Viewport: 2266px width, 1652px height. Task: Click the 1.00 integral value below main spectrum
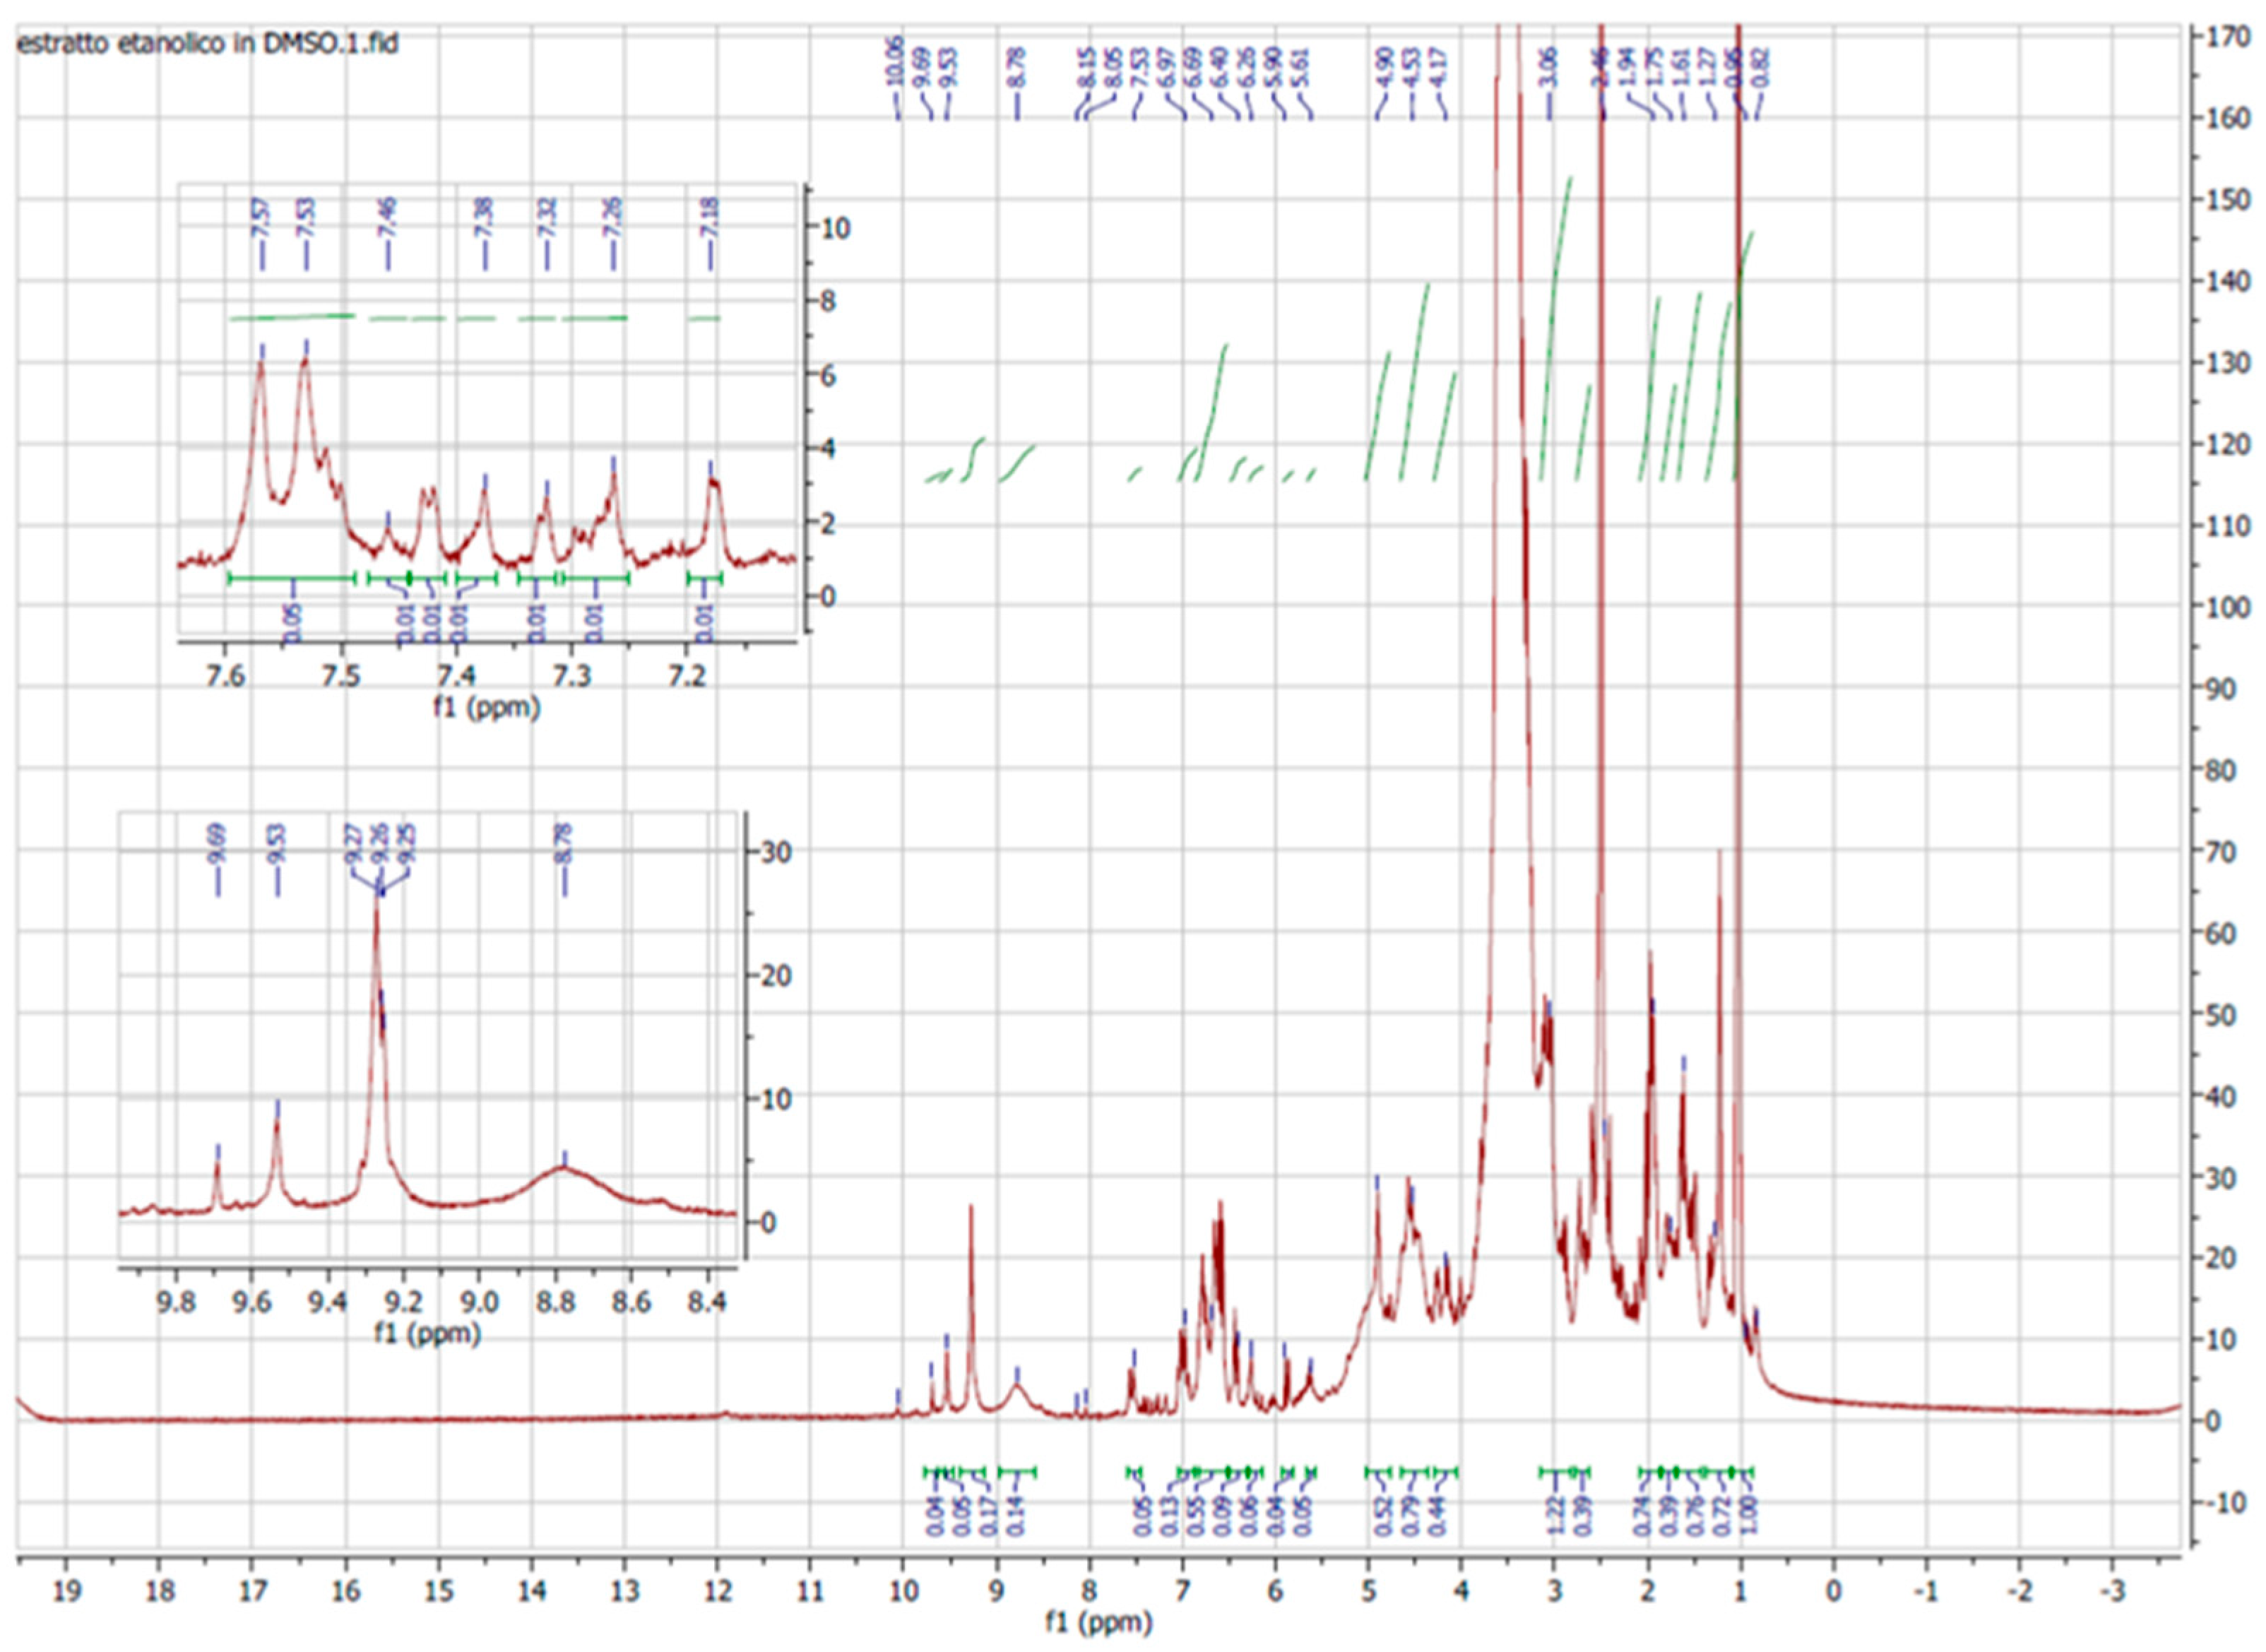pyautogui.click(x=1750, y=1515)
